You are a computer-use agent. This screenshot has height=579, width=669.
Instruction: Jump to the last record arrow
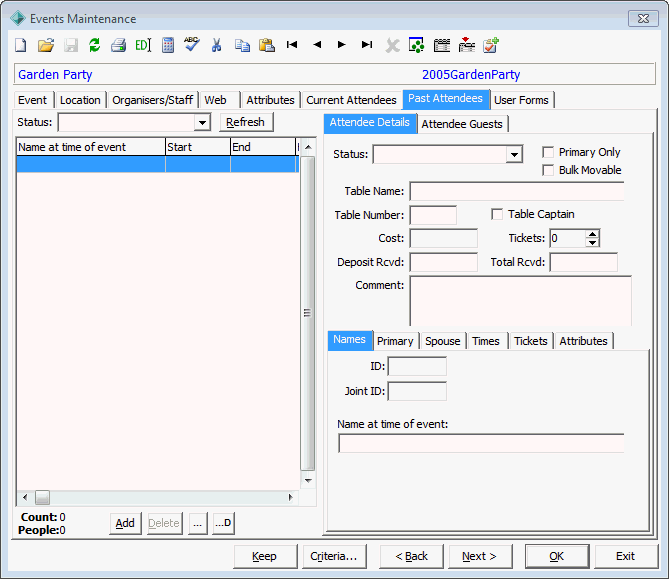click(x=367, y=44)
